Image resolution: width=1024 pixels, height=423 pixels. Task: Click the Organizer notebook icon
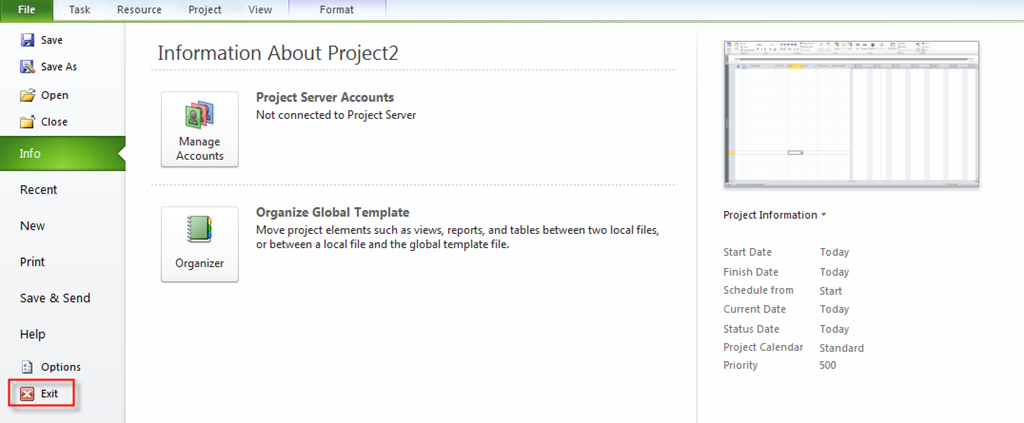click(x=200, y=230)
